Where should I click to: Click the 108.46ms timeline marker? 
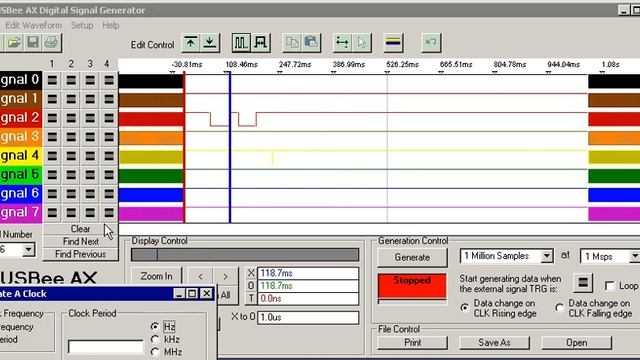click(241, 64)
